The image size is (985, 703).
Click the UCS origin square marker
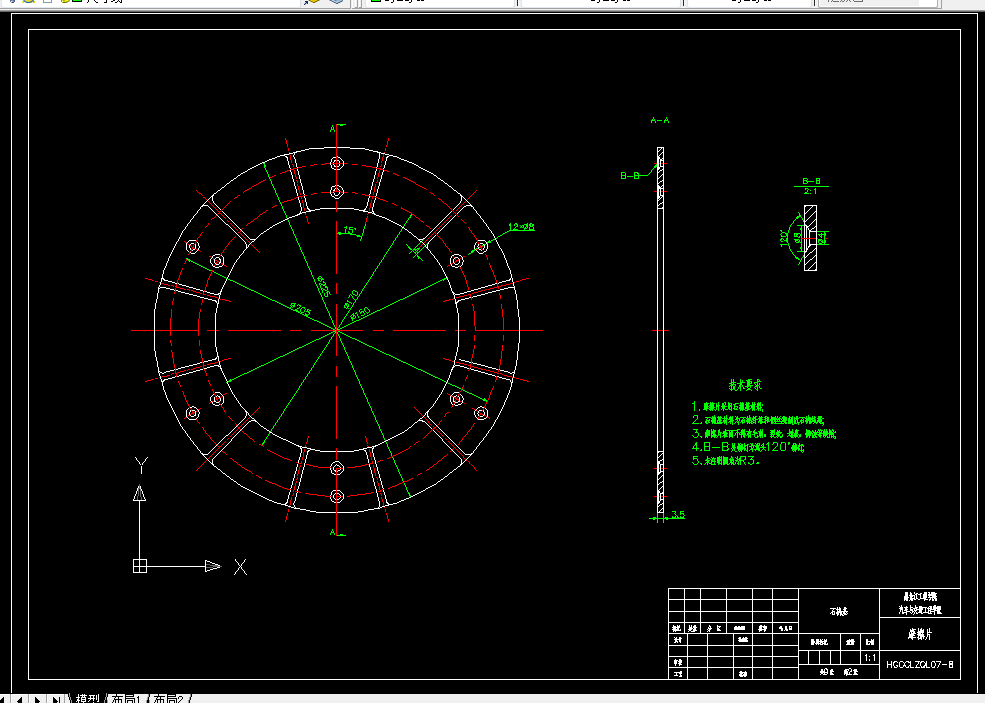click(139, 566)
